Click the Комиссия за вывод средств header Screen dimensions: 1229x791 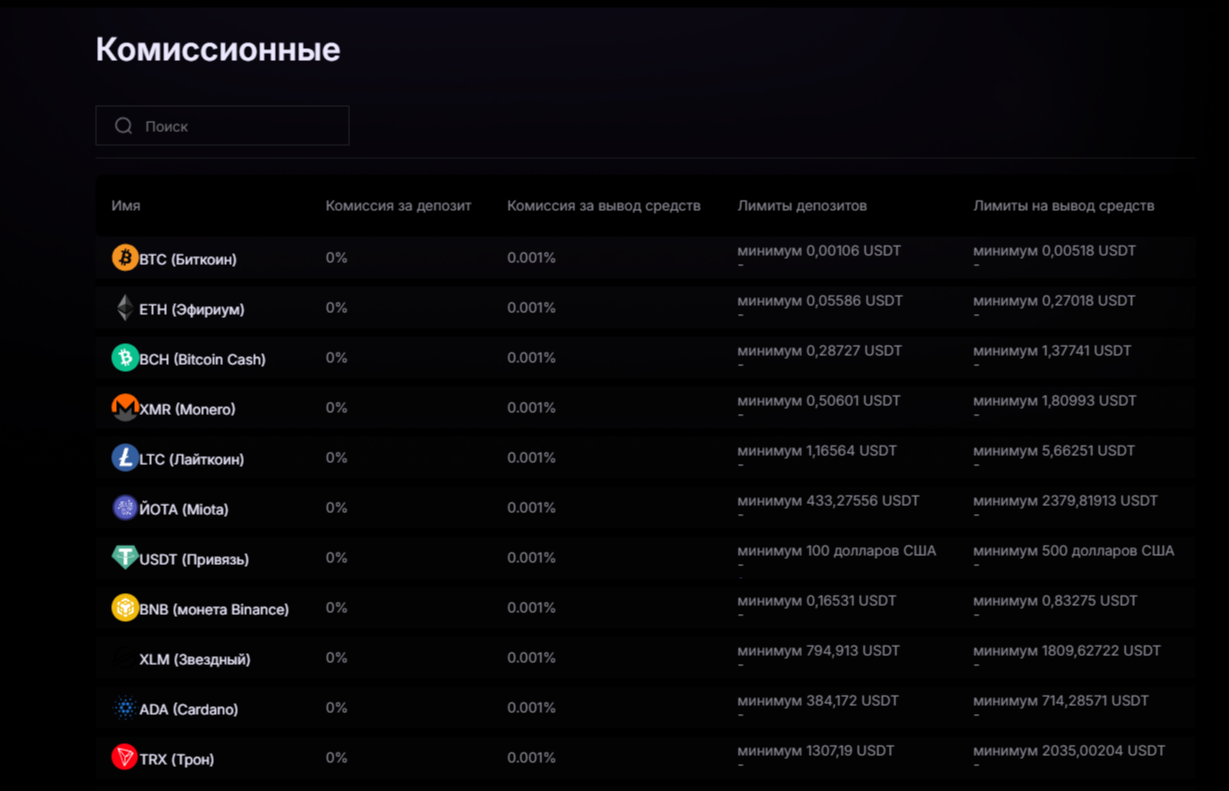click(604, 206)
